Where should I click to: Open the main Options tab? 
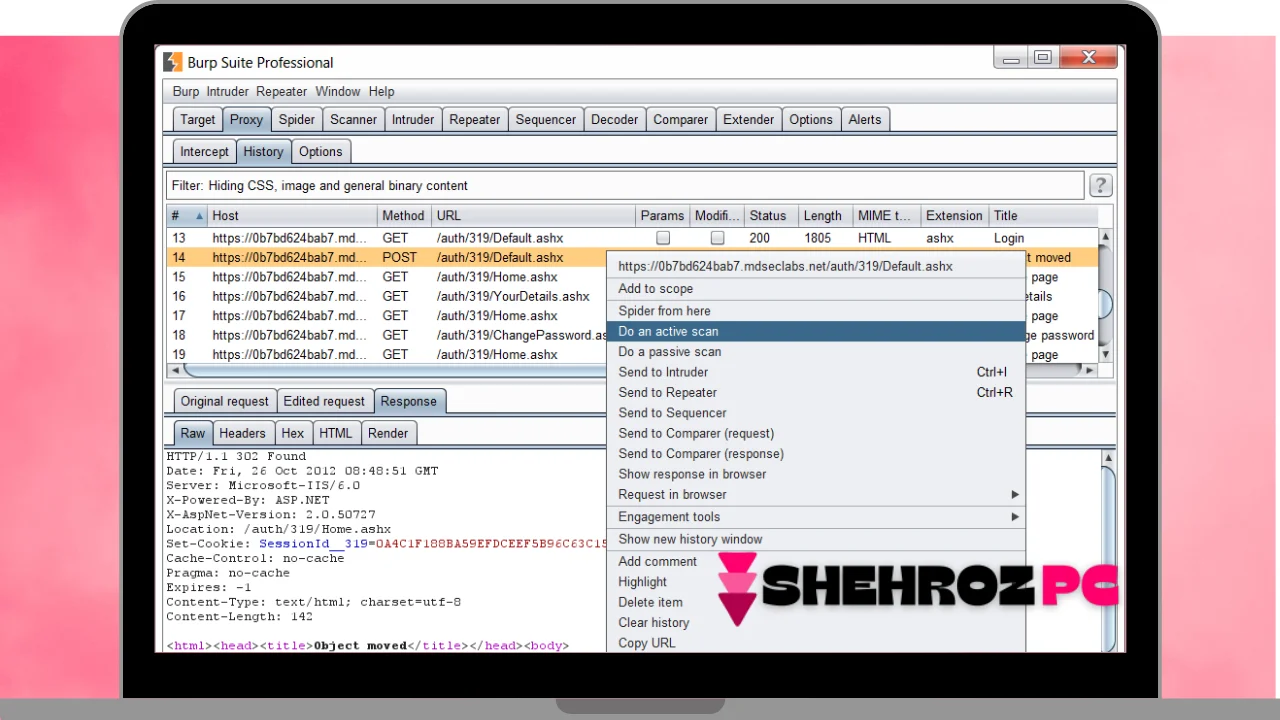point(811,119)
